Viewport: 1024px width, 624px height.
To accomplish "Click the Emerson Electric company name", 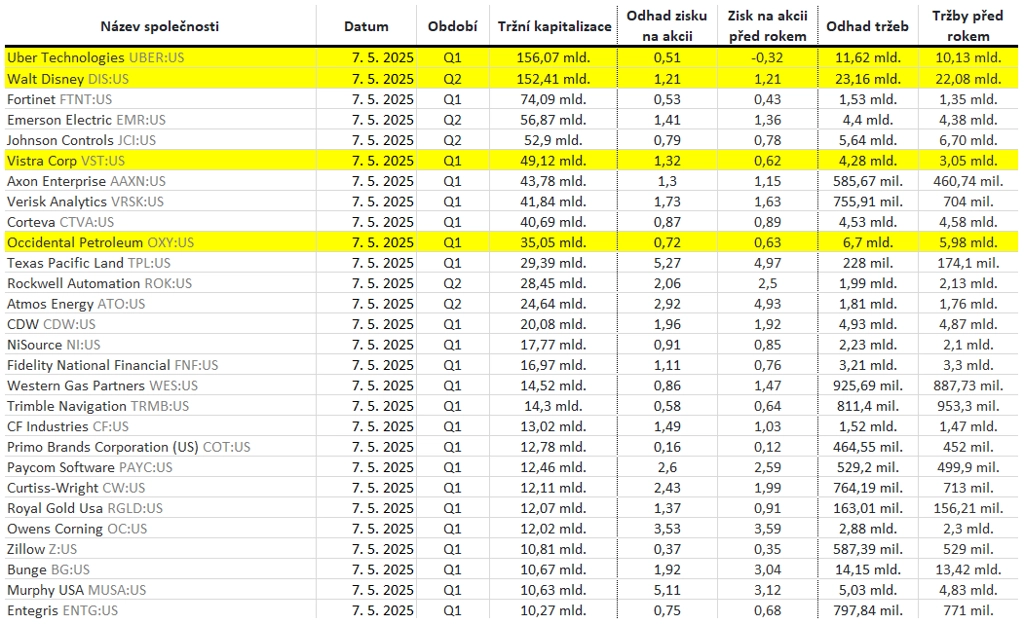I will pos(59,120).
